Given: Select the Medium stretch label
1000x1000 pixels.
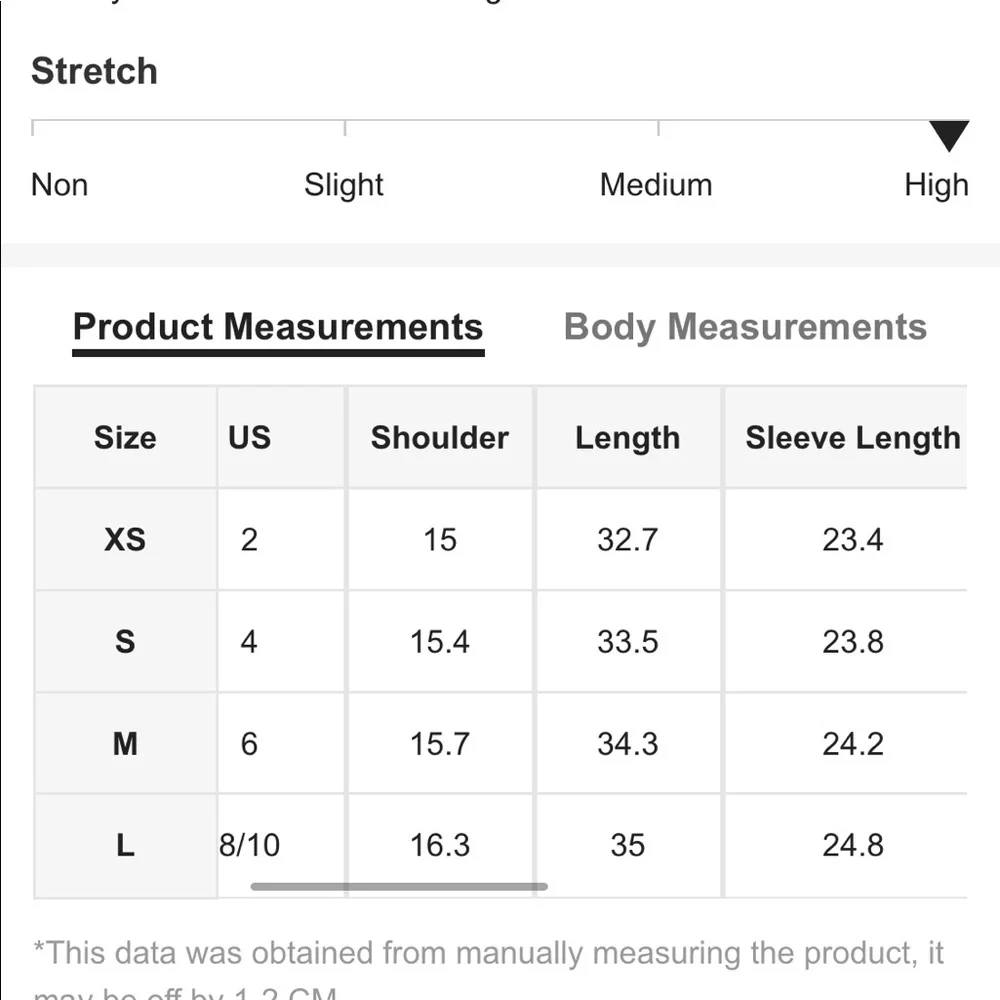Looking at the screenshot, I should (x=656, y=185).
